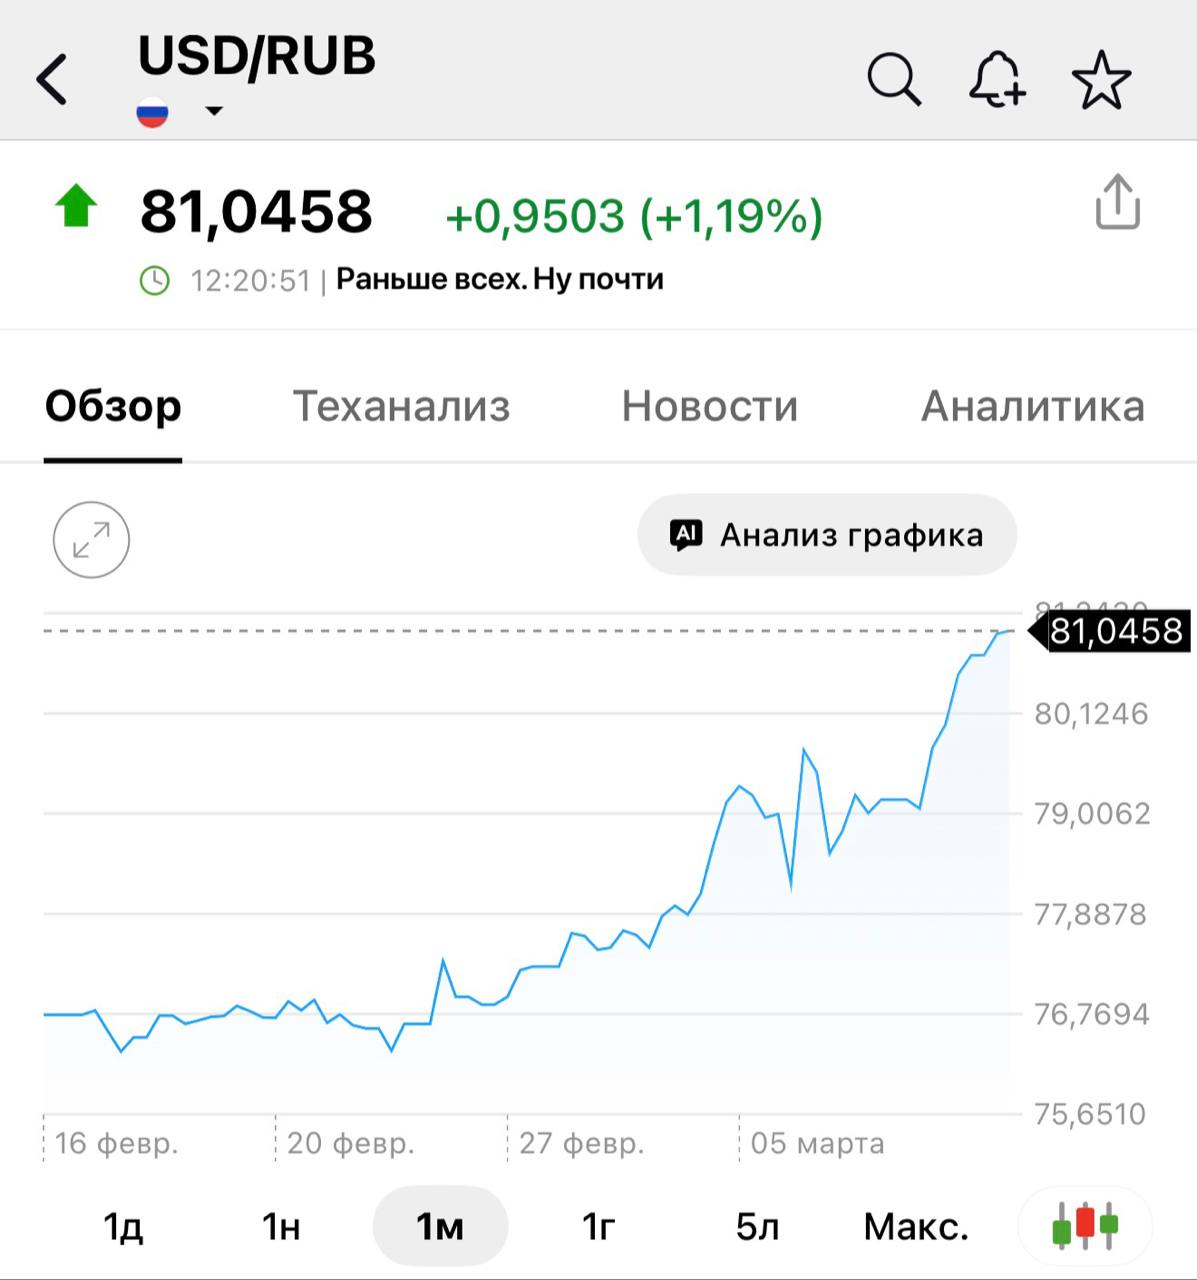Add USD/RUB to favorites star
The image size is (1197, 1280).
[1100, 80]
